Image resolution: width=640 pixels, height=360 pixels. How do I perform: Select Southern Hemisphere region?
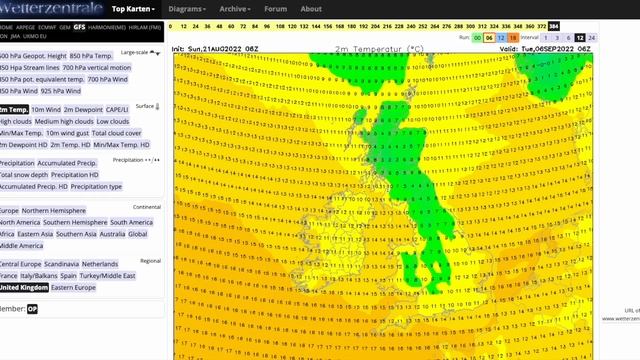(x=75, y=222)
